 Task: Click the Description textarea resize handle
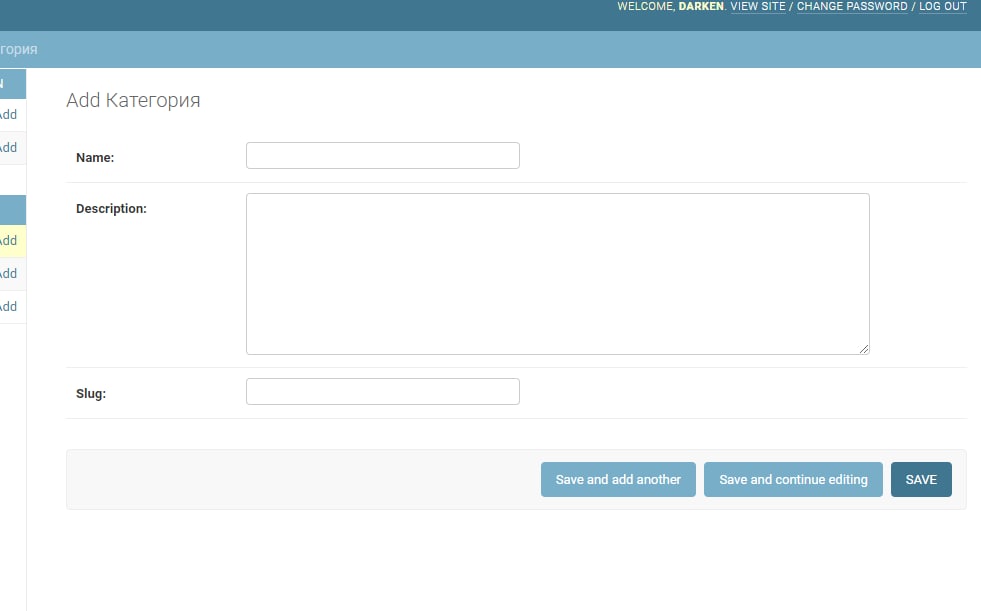[864, 349]
